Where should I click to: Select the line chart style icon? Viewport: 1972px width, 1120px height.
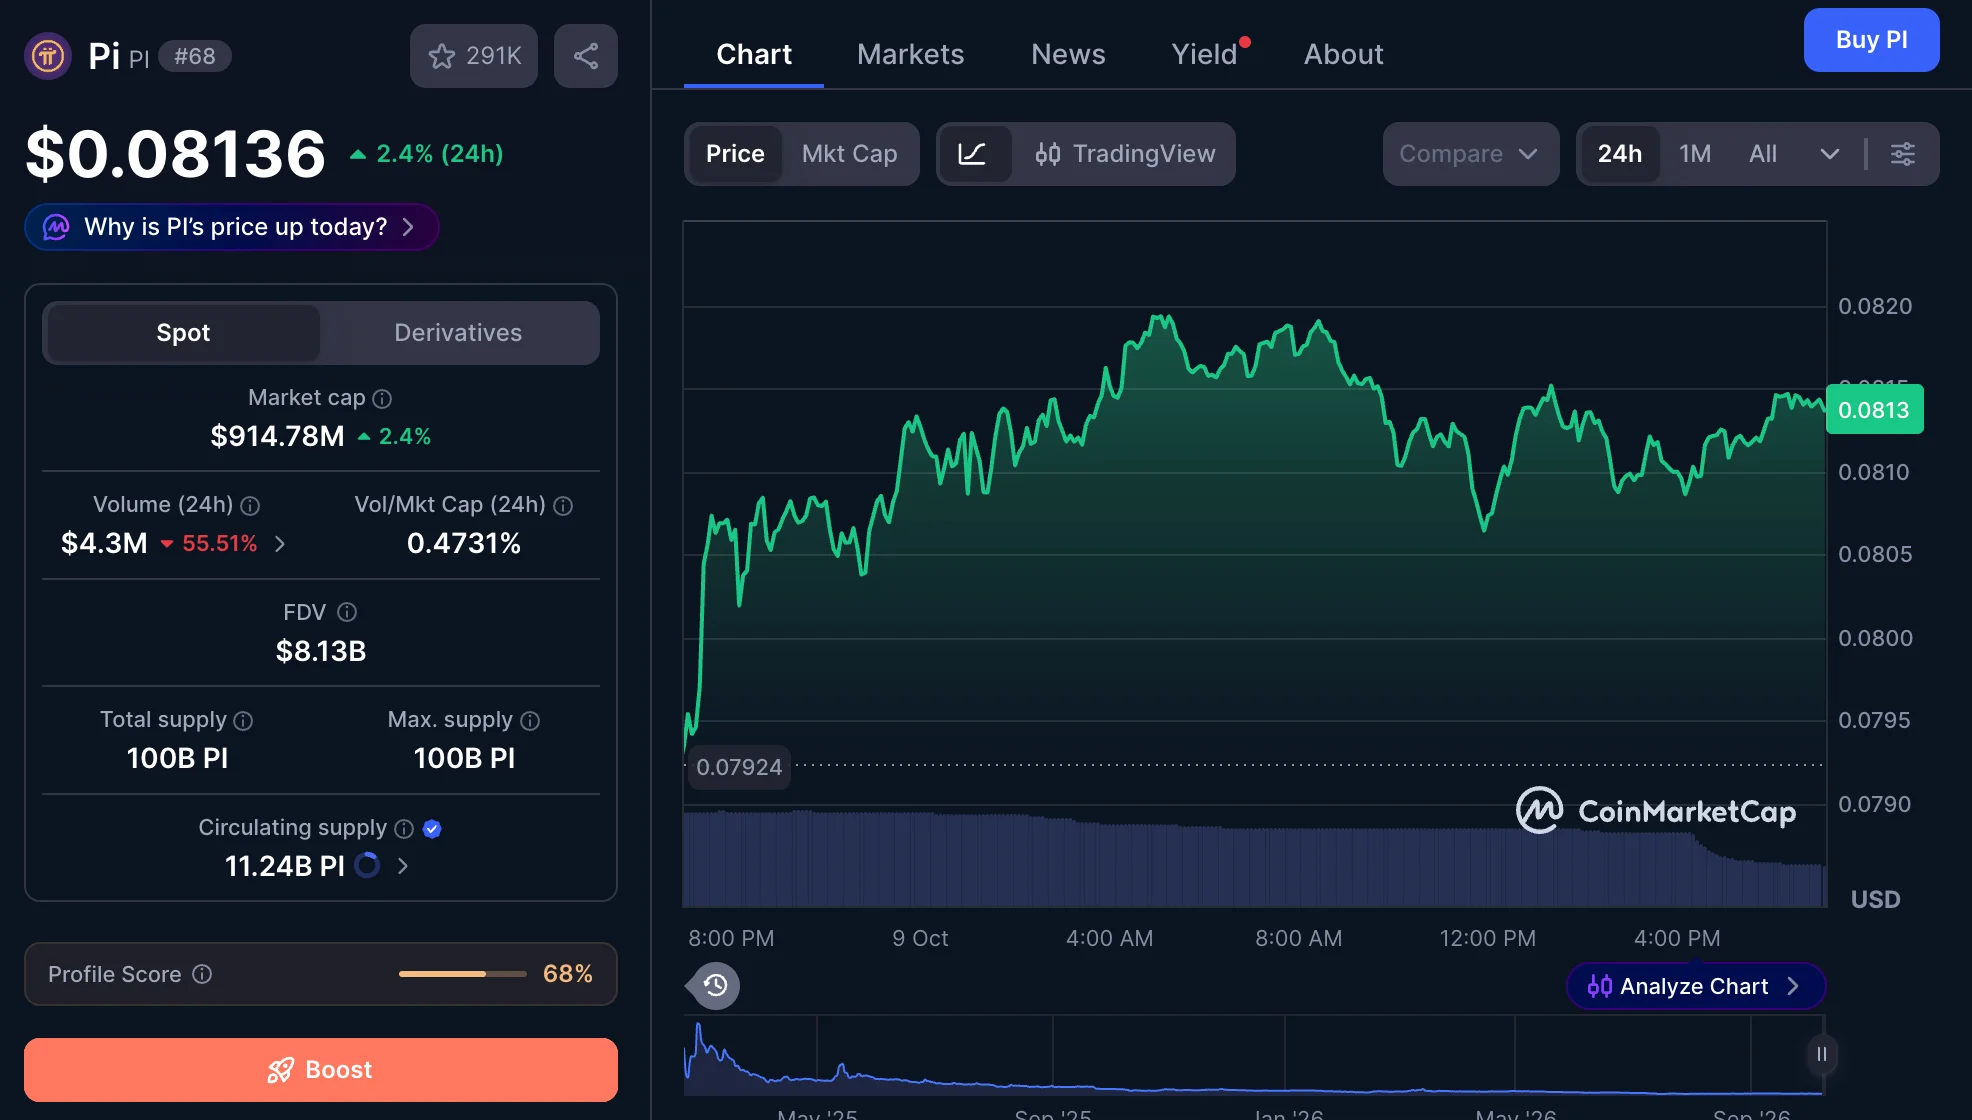pos(972,154)
